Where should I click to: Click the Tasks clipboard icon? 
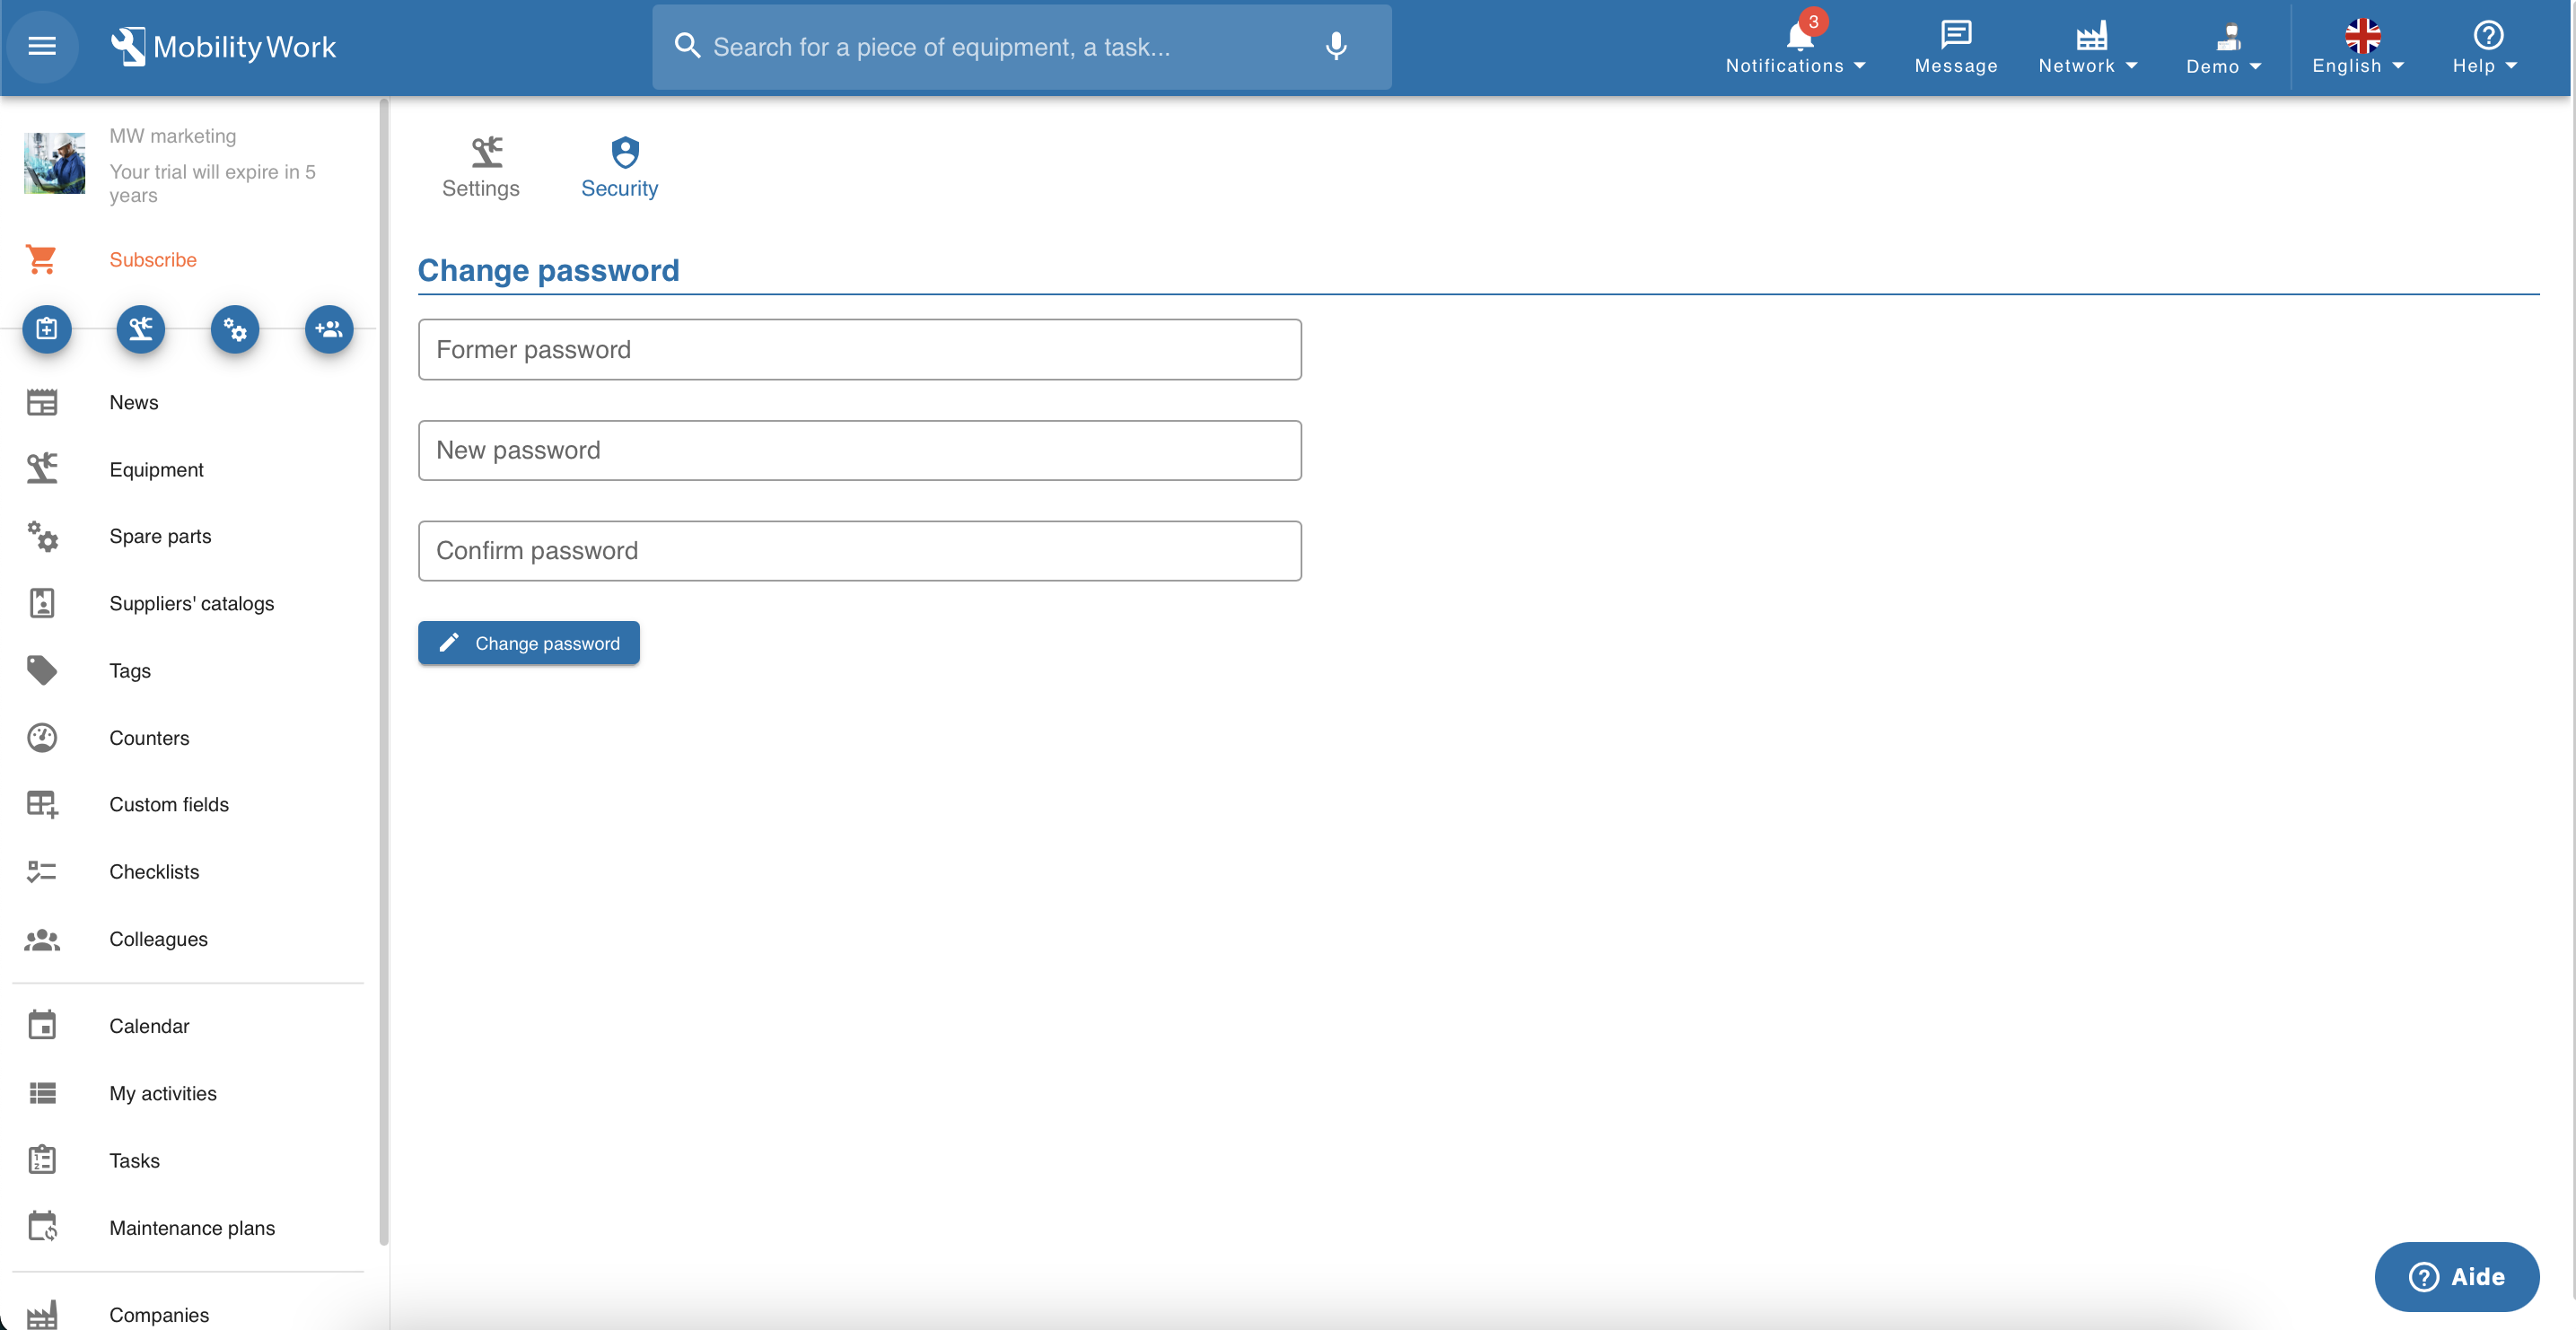tap(42, 1160)
